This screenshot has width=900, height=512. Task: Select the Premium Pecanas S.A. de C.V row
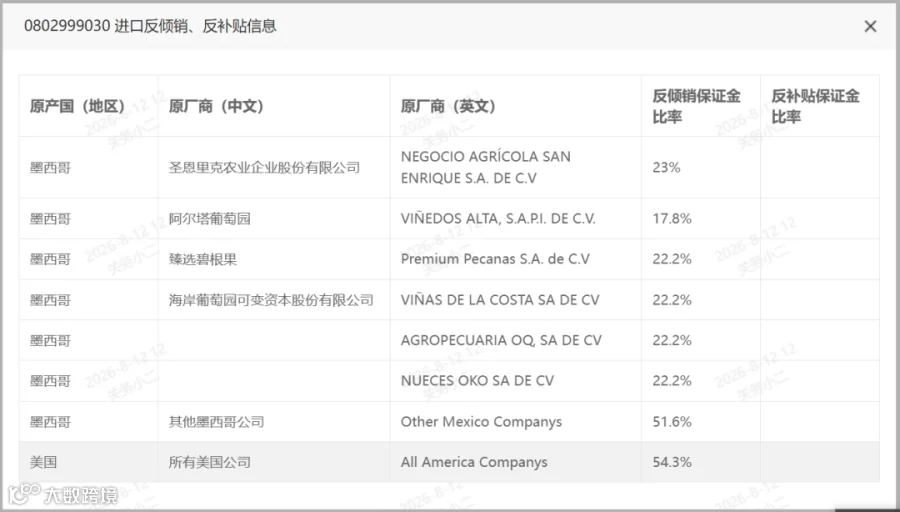click(x=449, y=259)
